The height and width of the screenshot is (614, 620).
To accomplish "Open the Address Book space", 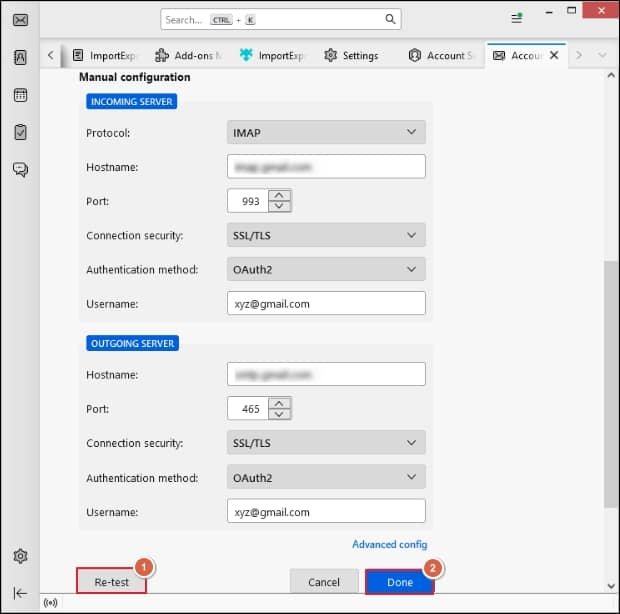I will pyautogui.click(x=20, y=57).
